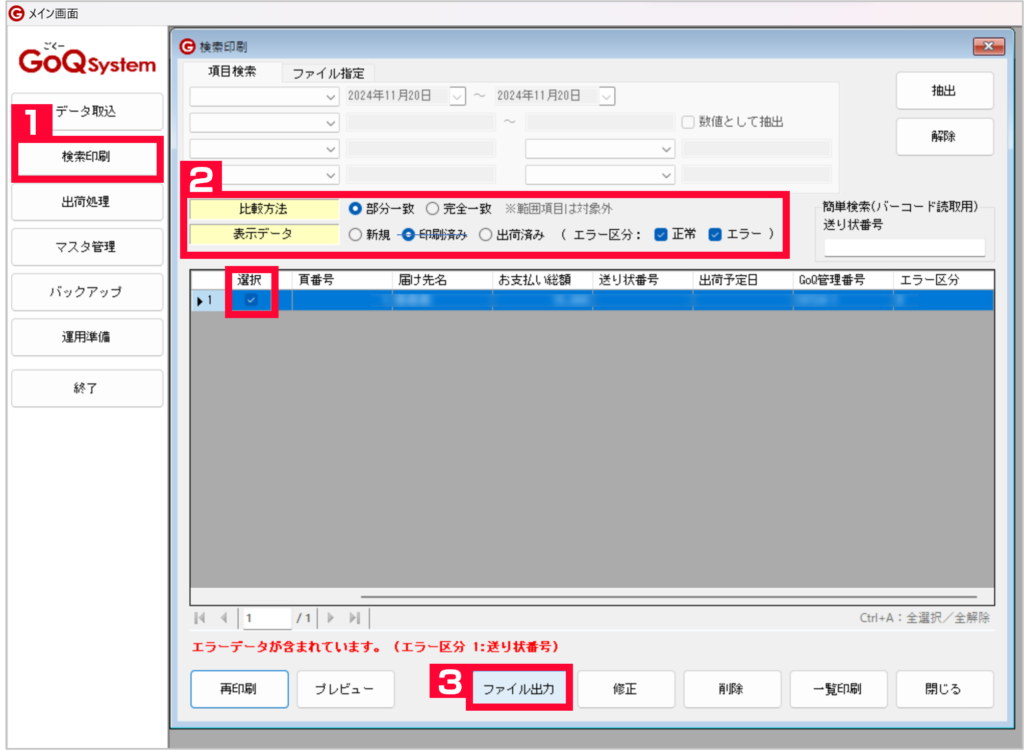The height and width of the screenshot is (750, 1024).
Task: Click the GoQSystem logo in the sidebar
Action: click(86, 60)
